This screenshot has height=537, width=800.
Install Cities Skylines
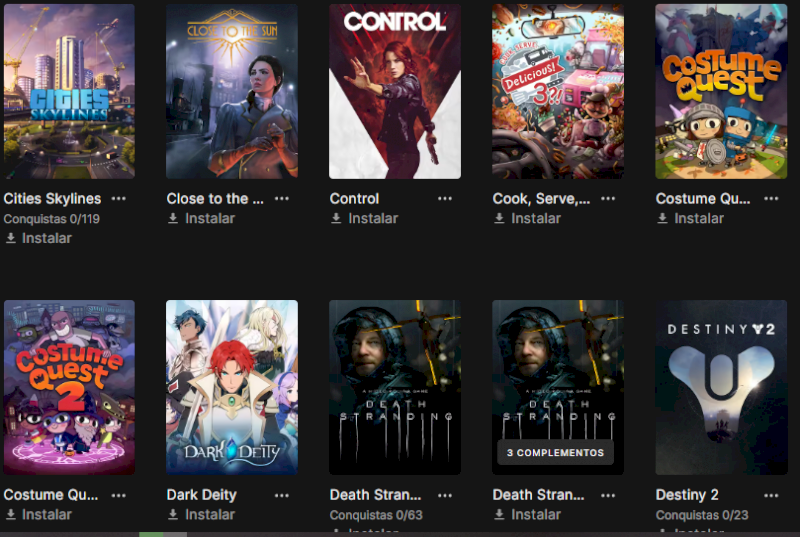click(39, 238)
